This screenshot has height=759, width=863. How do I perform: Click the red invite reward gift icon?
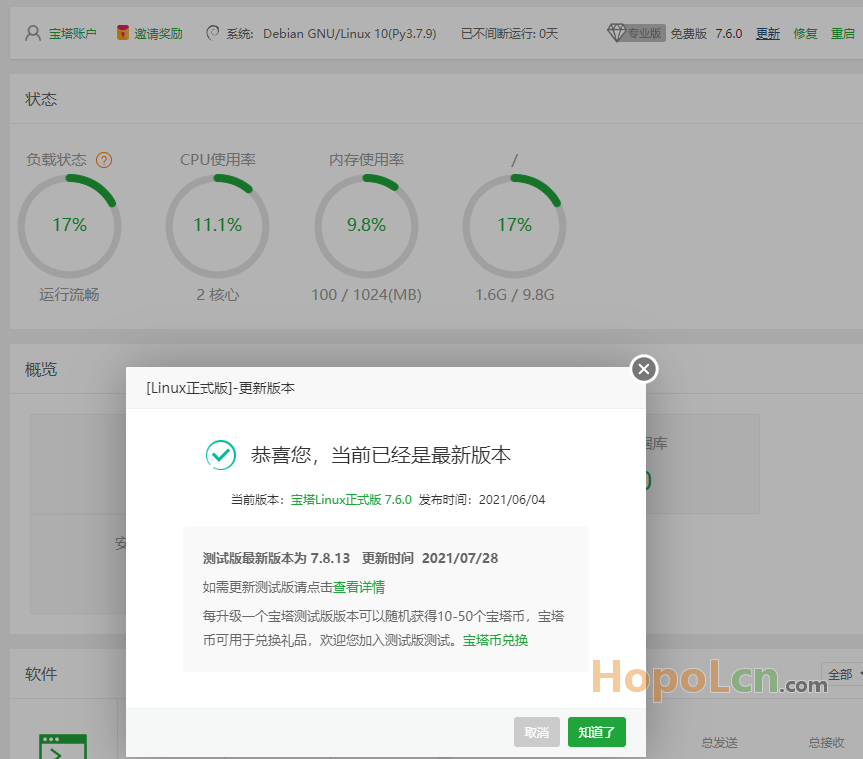pos(123,33)
